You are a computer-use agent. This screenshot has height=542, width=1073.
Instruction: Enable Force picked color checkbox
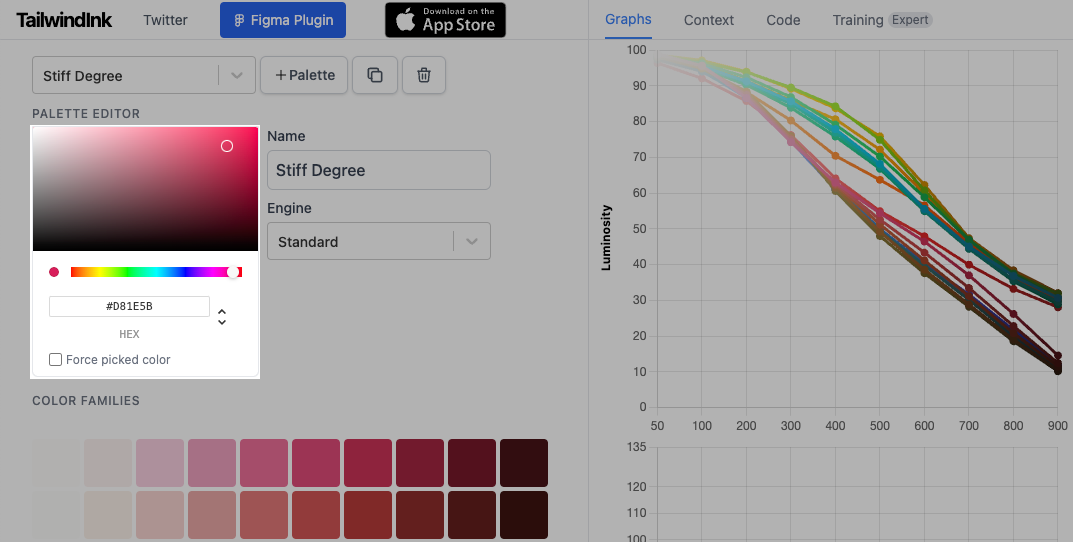point(56,359)
